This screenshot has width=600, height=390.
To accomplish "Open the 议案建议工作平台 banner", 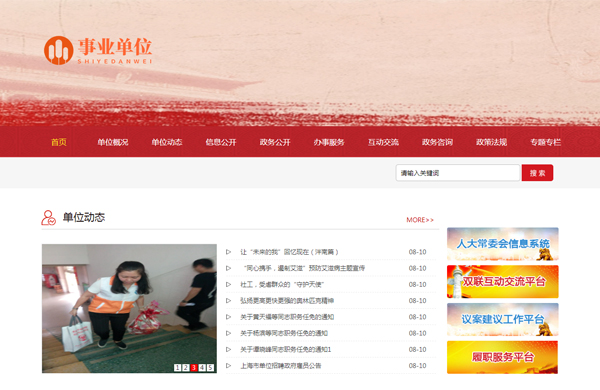I will coord(502,319).
